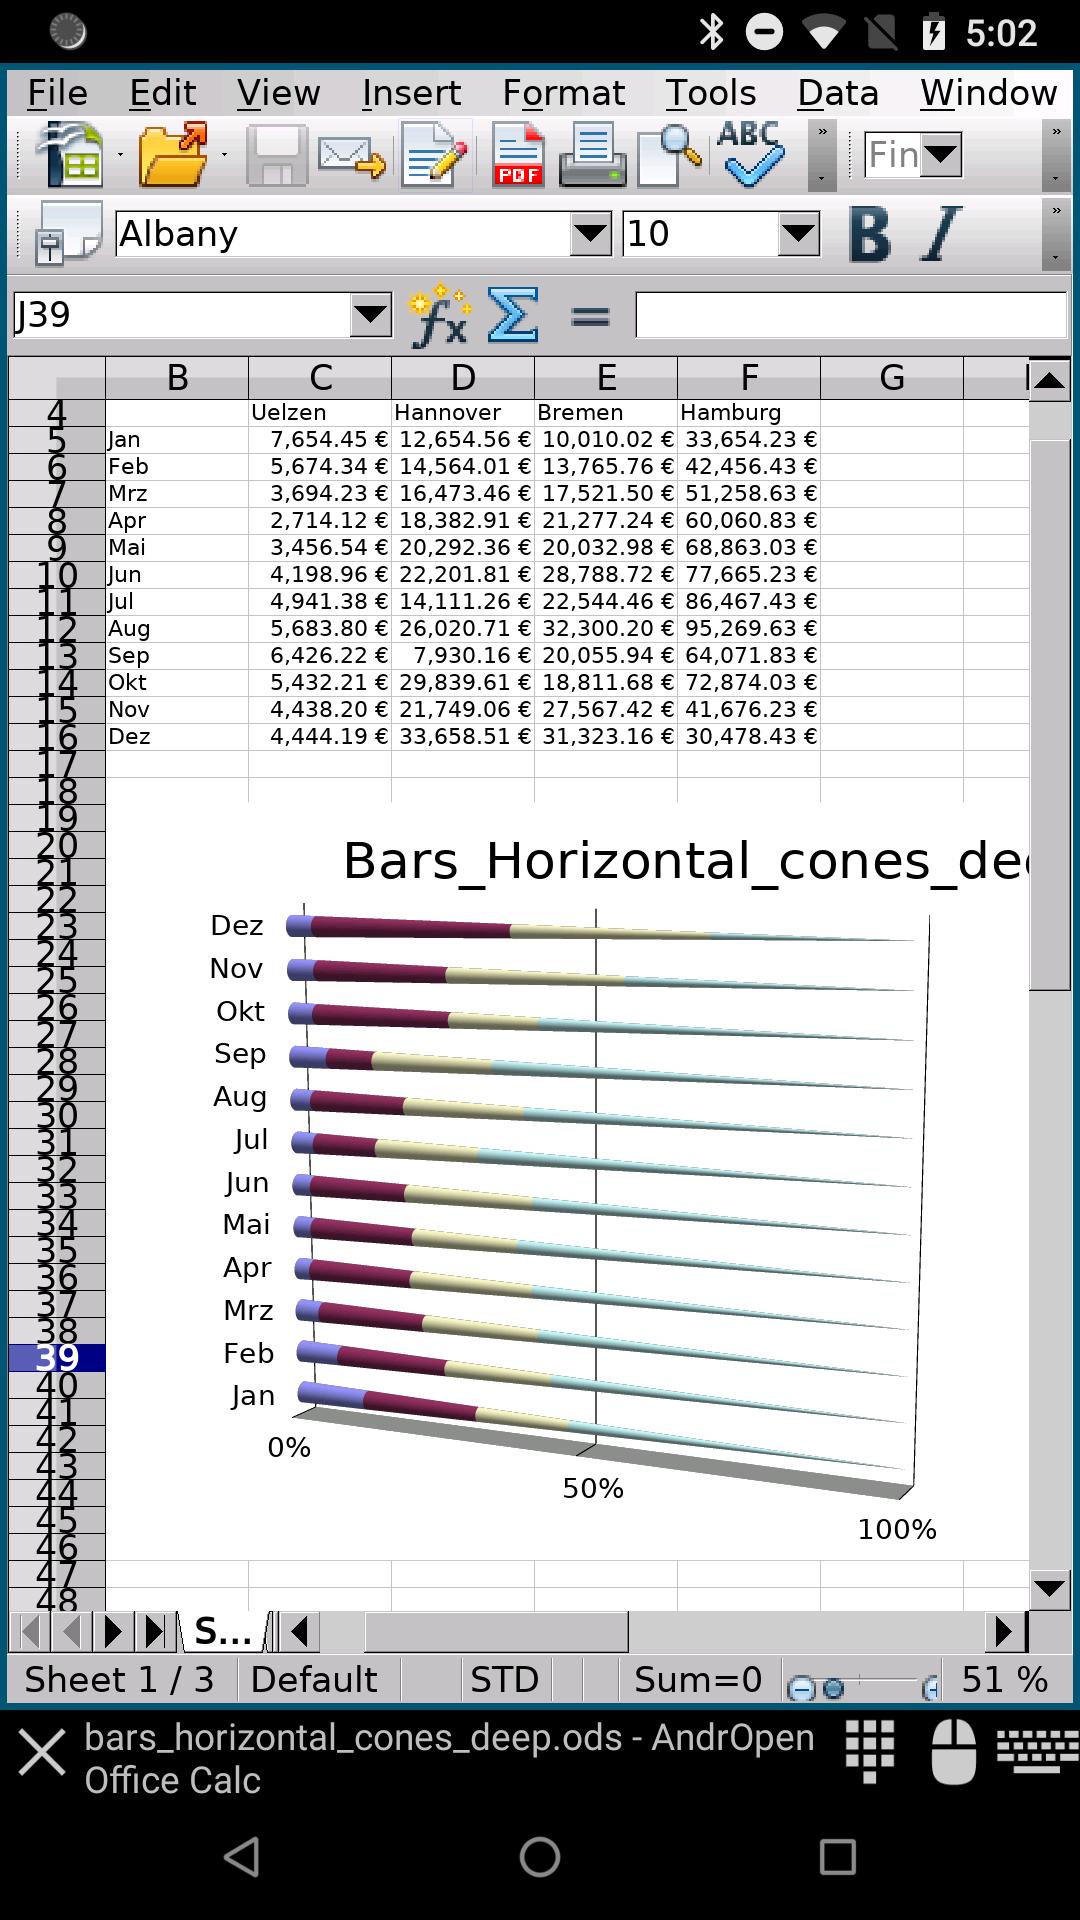Viewport: 1080px width, 1920px height.
Task: Toggle the STD selection mode field
Action: tap(505, 1679)
